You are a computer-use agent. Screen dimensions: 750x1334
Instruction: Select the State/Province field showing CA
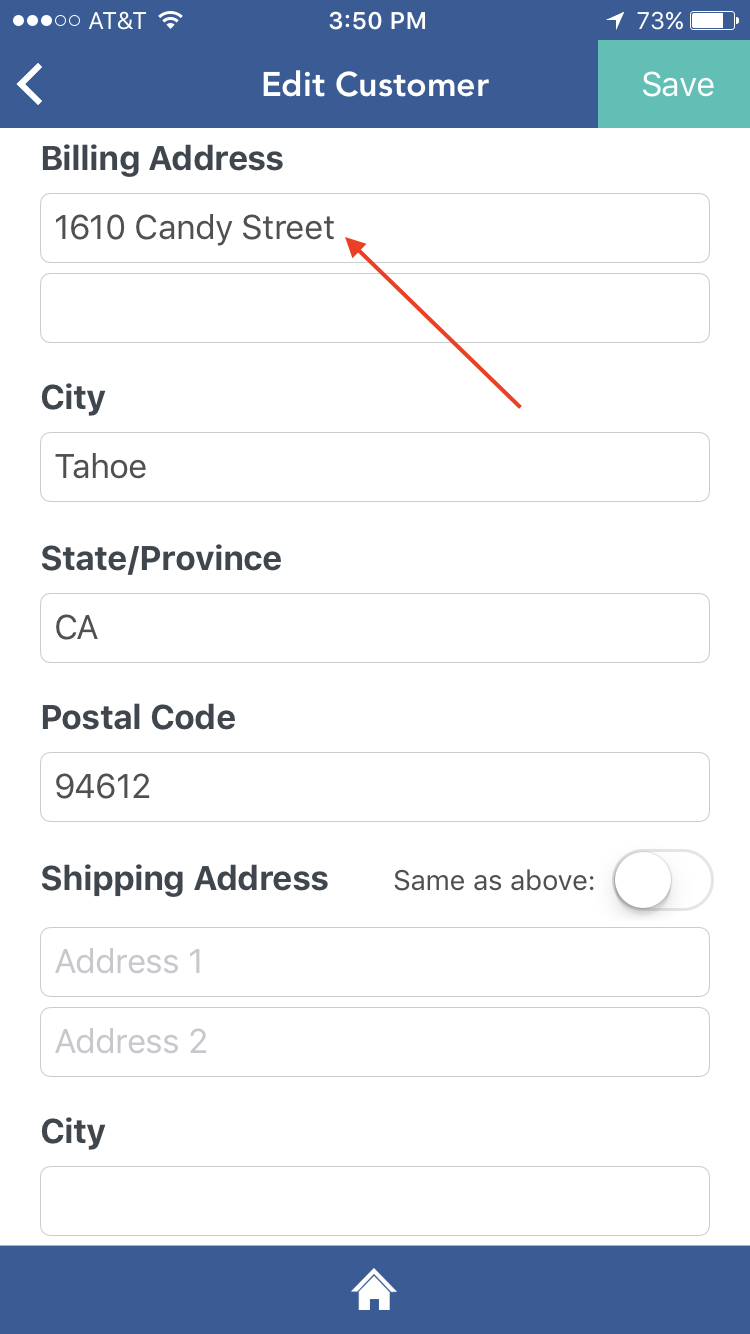click(374, 628)
